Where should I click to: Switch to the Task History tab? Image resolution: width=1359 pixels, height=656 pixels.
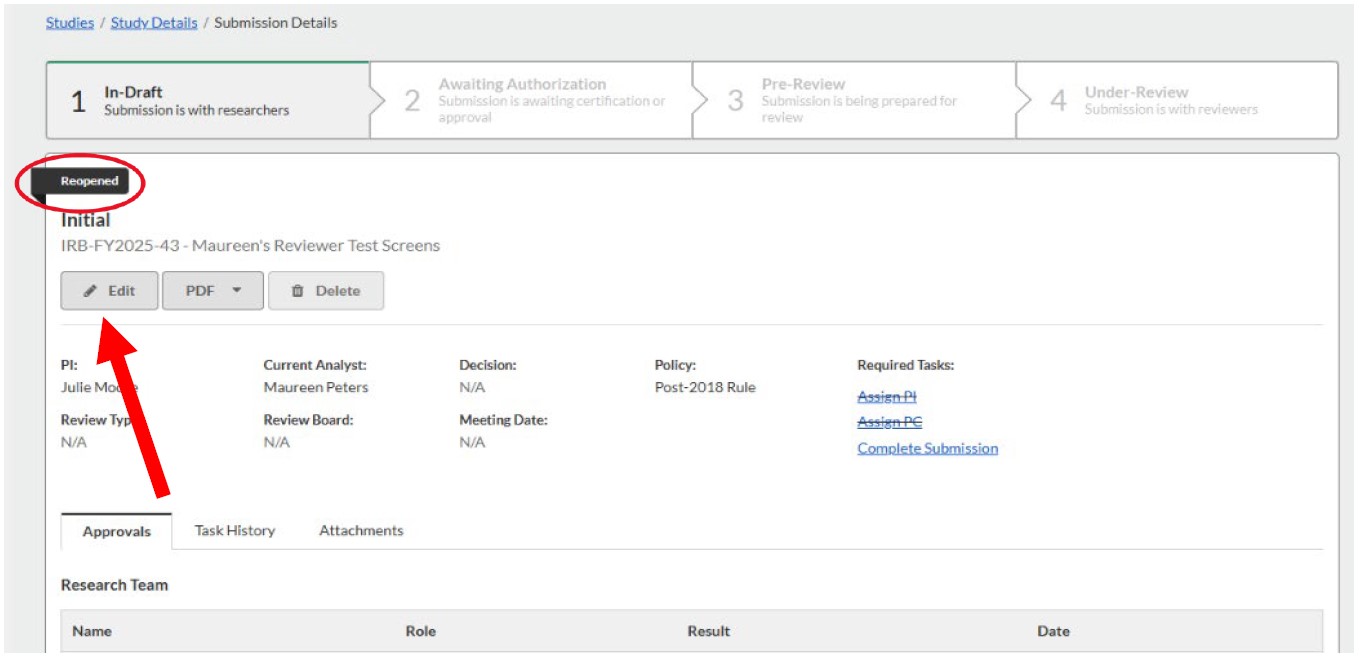click(x=235, y=531)
